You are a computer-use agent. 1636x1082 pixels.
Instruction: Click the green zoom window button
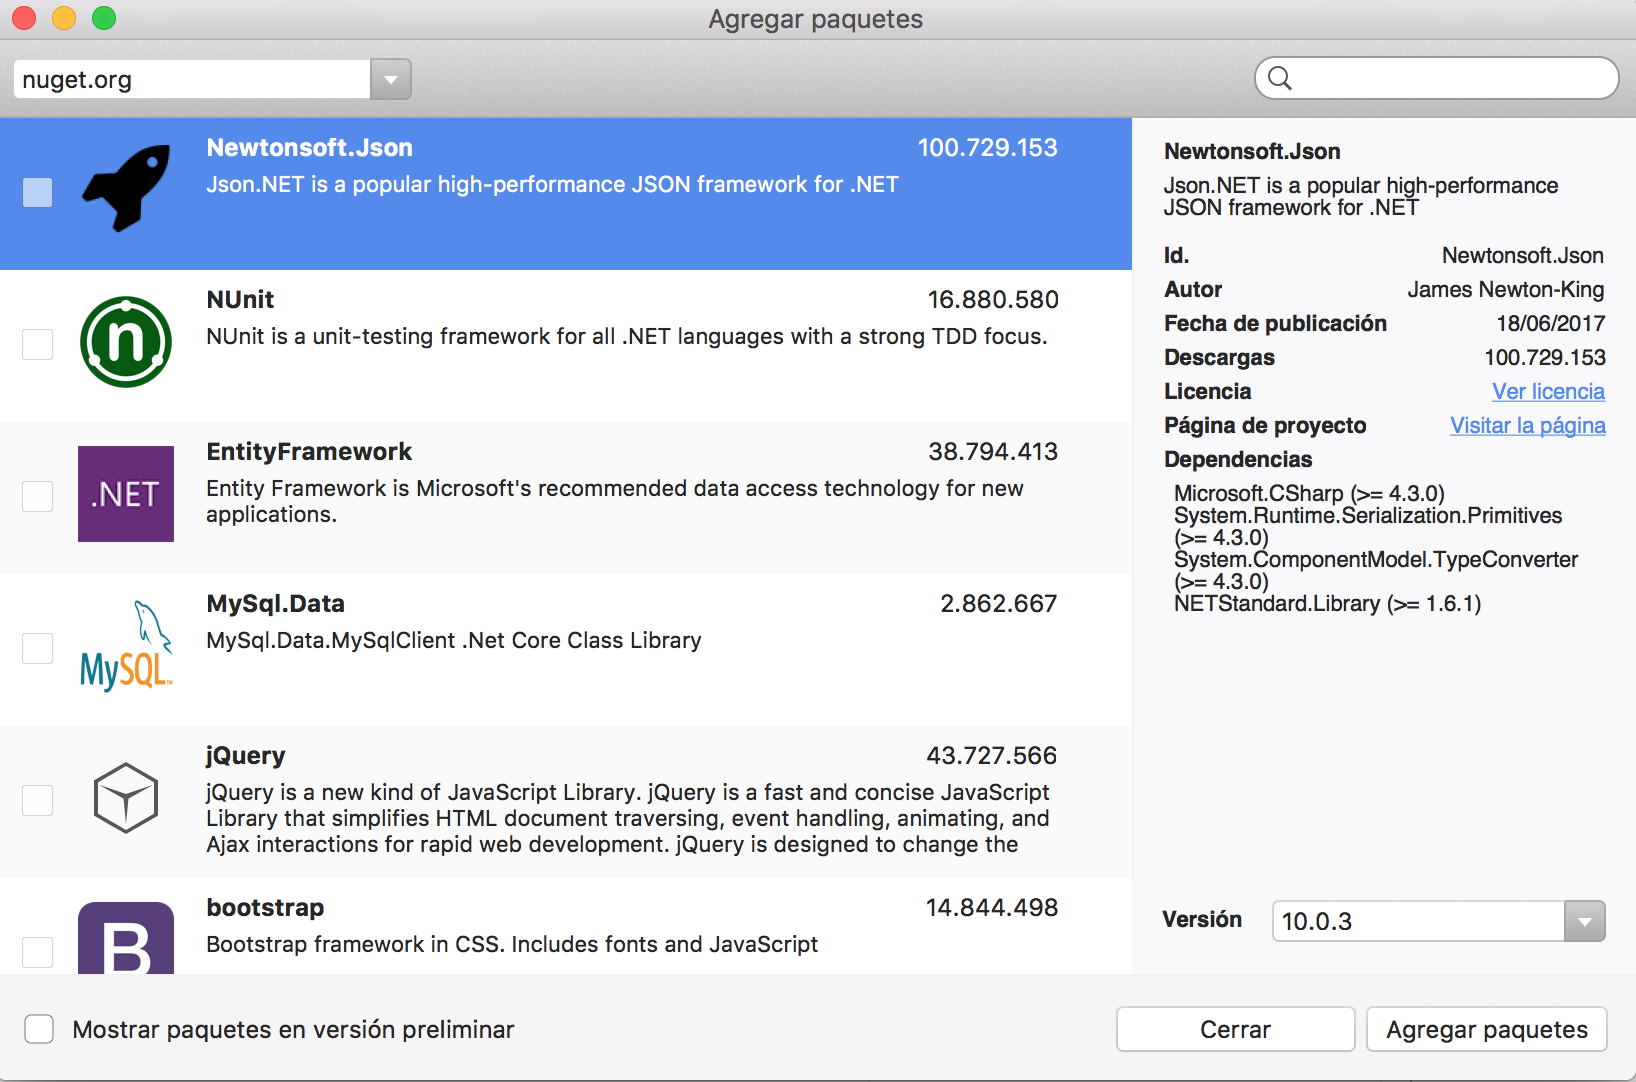pos(104,18)
